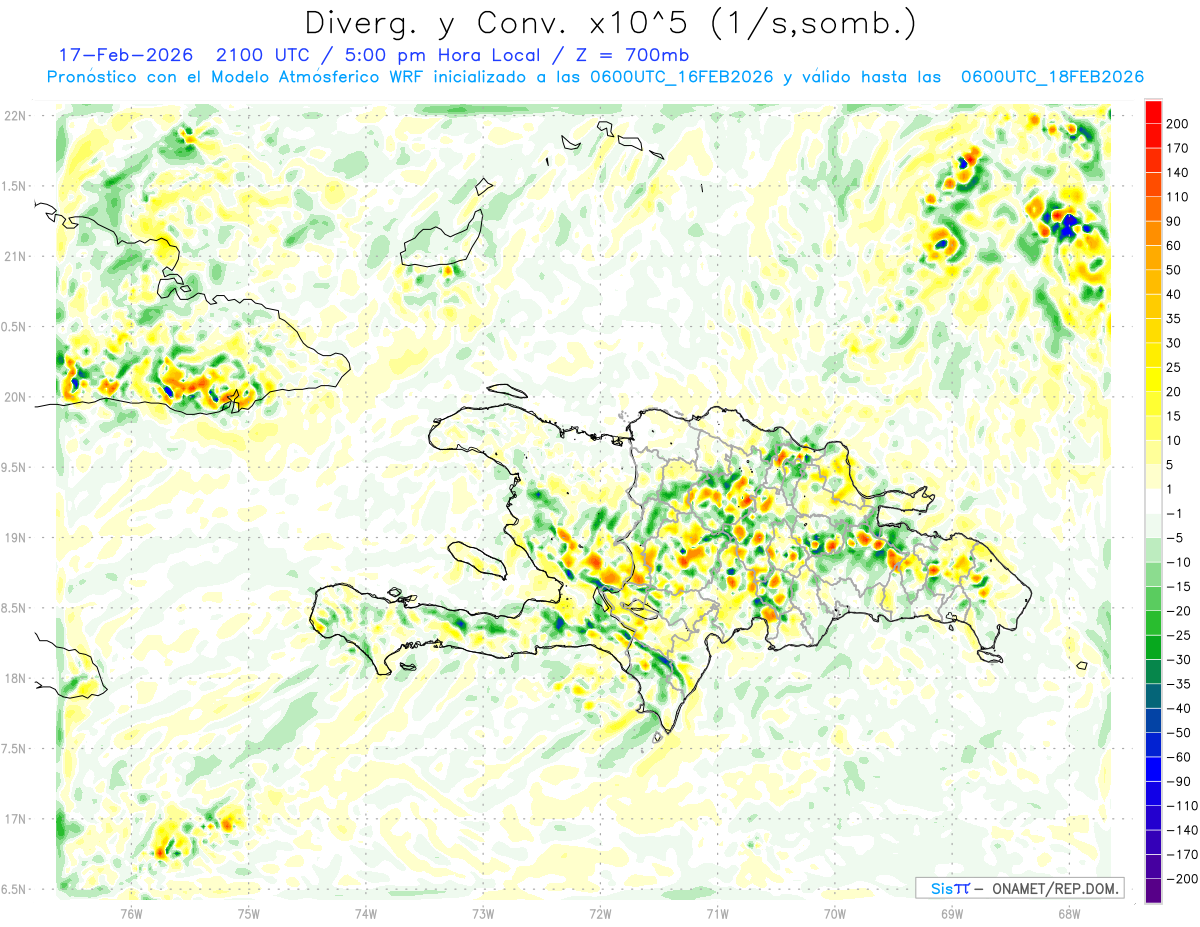Screen dimensions: 1200x927
Task: Click the colorbar value 110
Action: point(1176,196)
